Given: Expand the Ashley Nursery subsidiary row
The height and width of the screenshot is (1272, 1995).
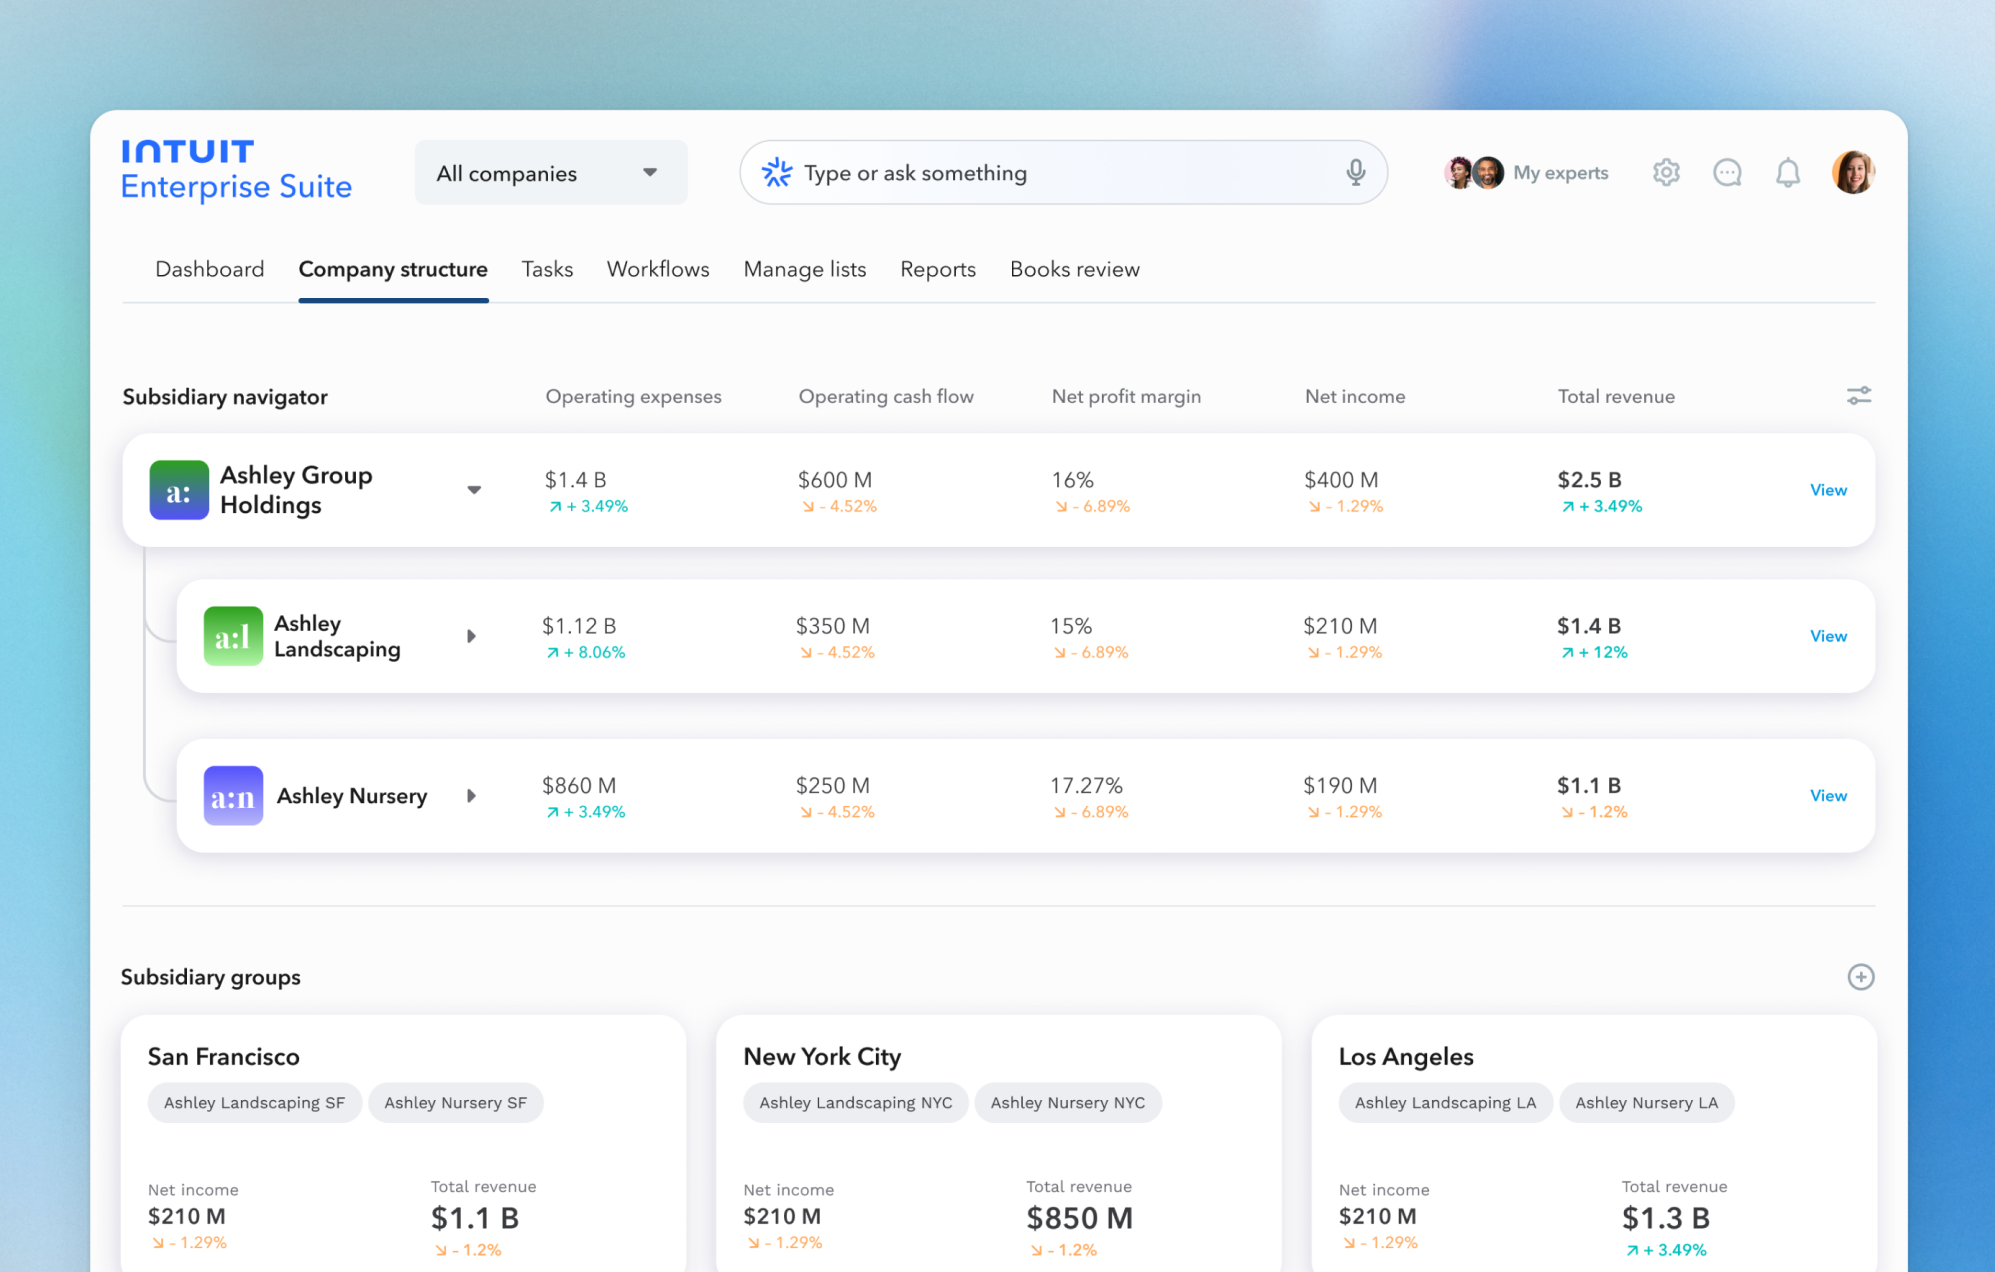Looking at the screenshot, I should pyautogui.click(x=470, y=795).
